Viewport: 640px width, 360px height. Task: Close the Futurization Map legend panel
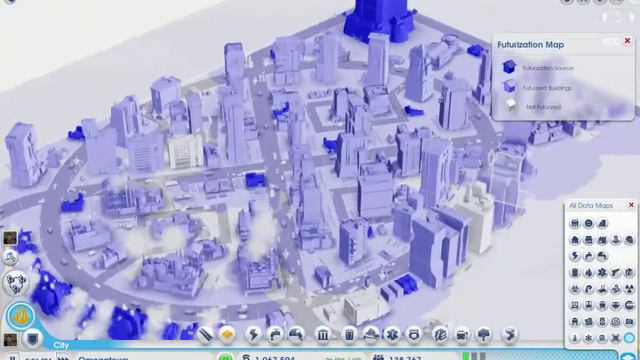pos(627,41)
